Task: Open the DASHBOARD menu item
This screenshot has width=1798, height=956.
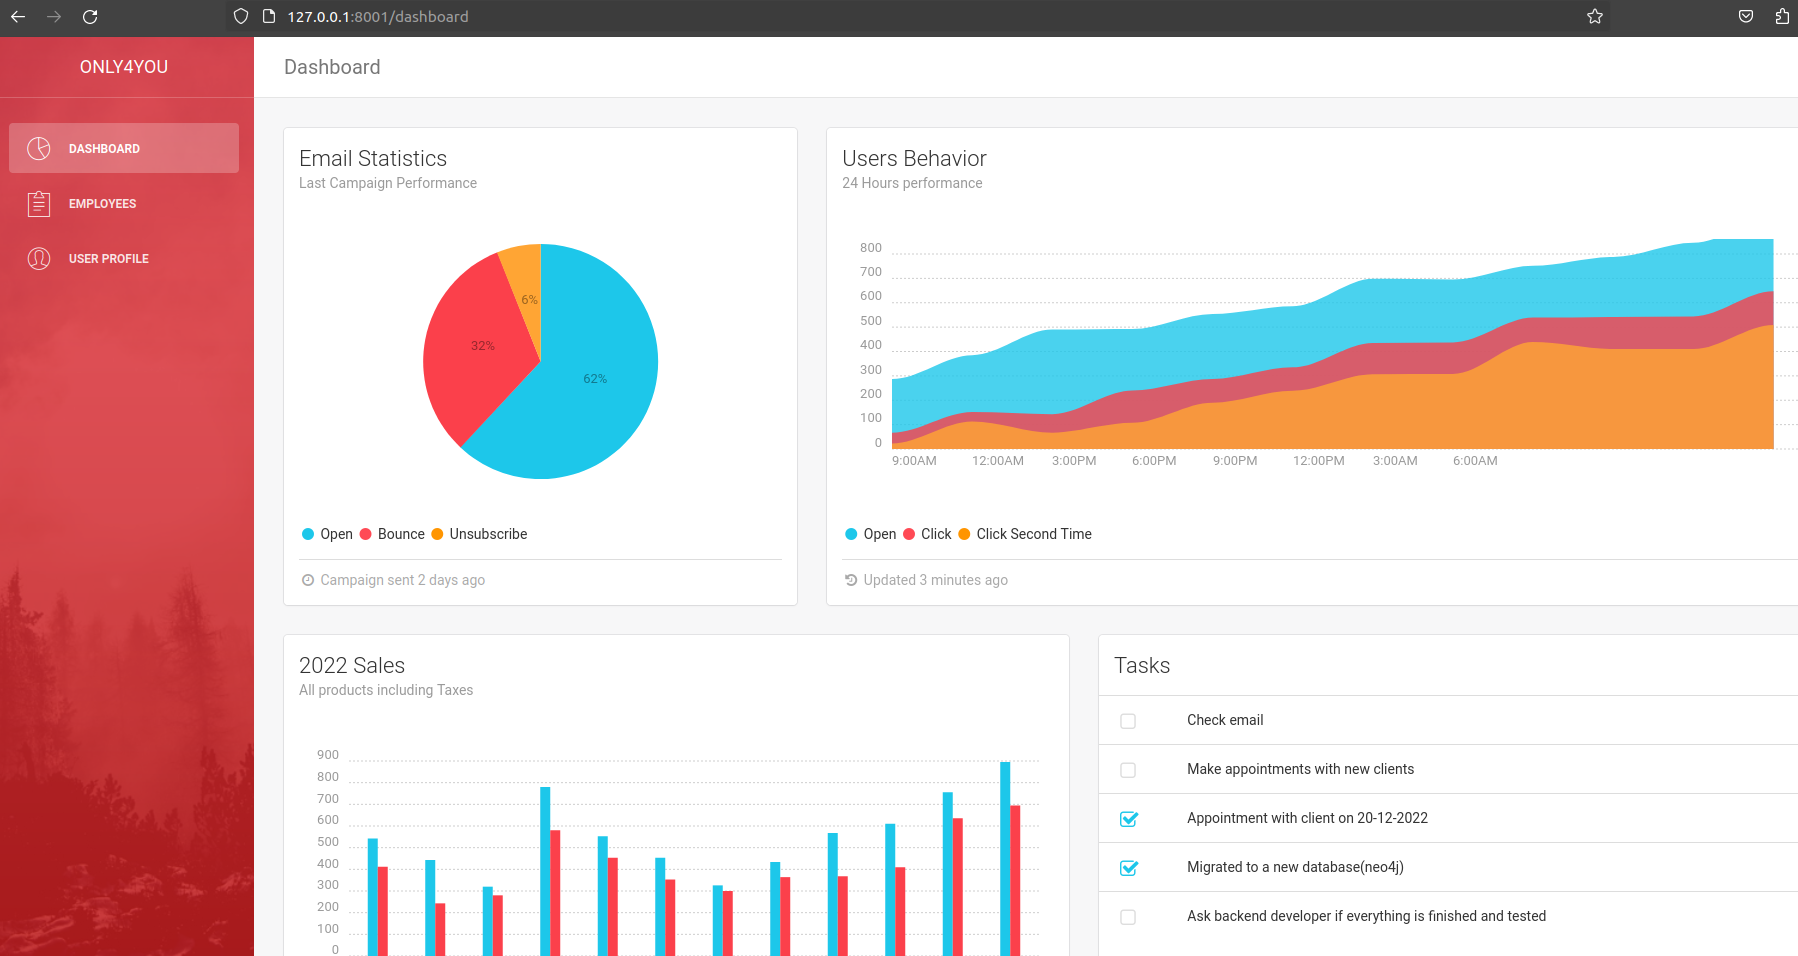Action: click(124, 148)
